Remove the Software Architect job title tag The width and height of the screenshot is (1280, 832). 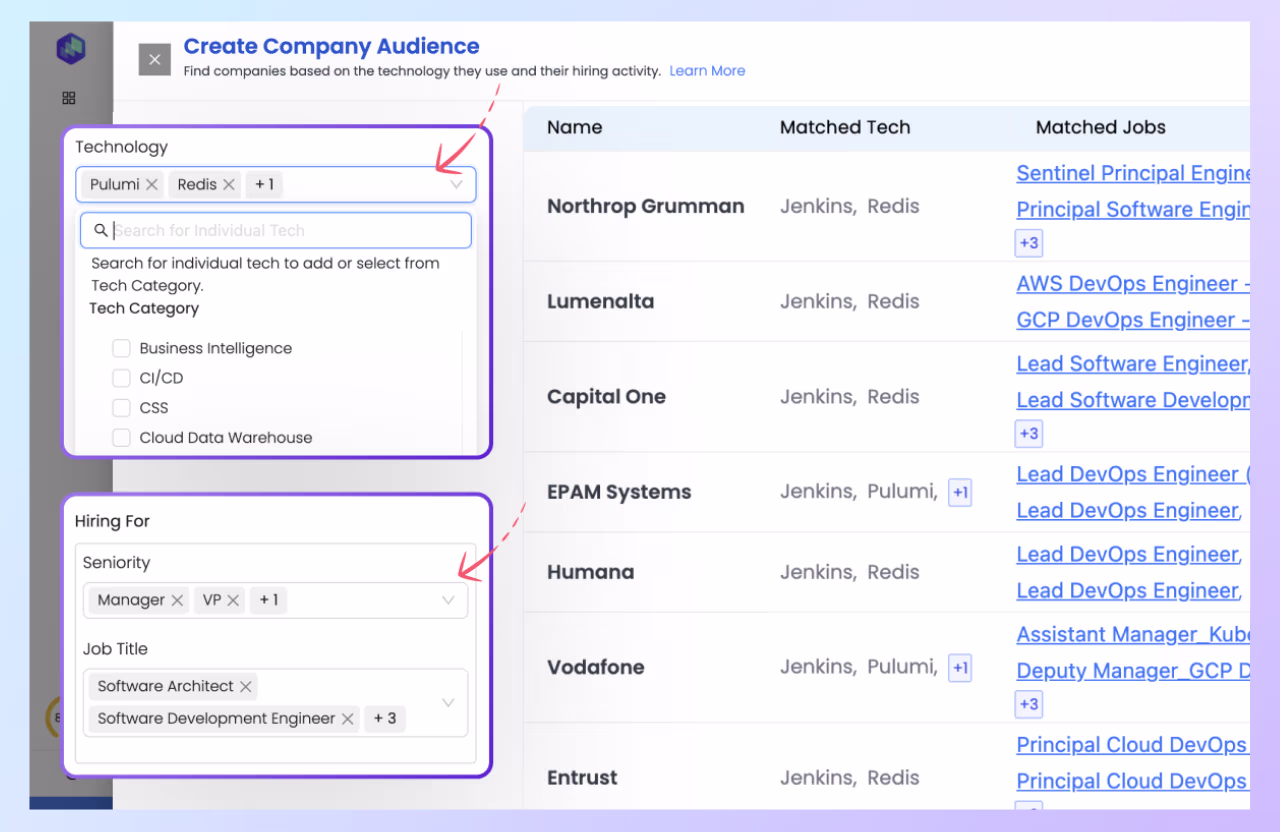pyautogui.click(x=246, y=686)
